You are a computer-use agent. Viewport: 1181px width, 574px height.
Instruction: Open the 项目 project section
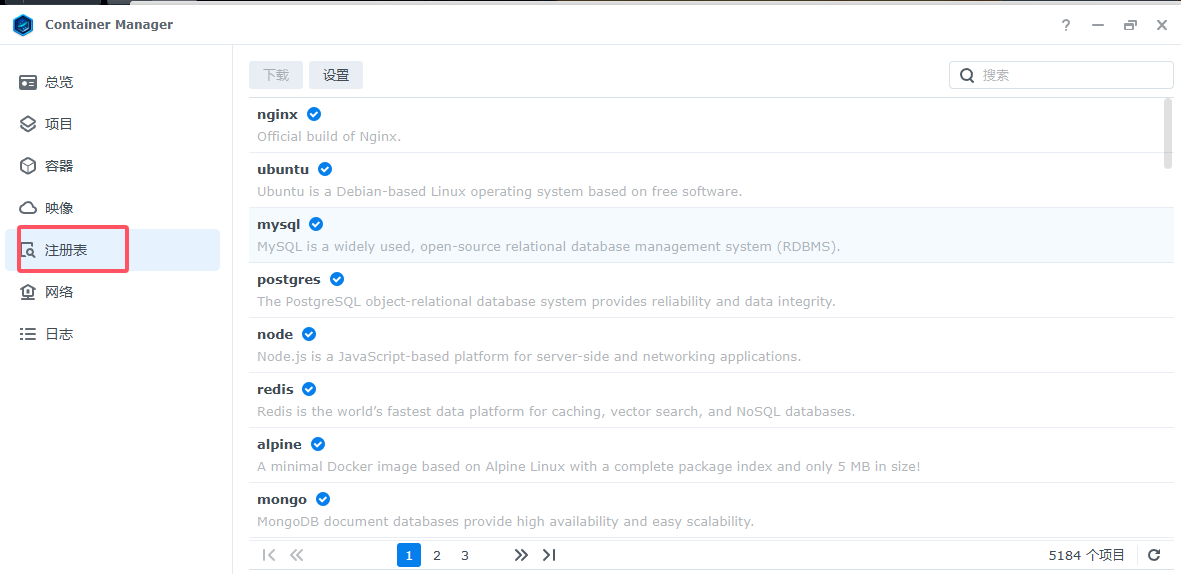pos(112,124)
